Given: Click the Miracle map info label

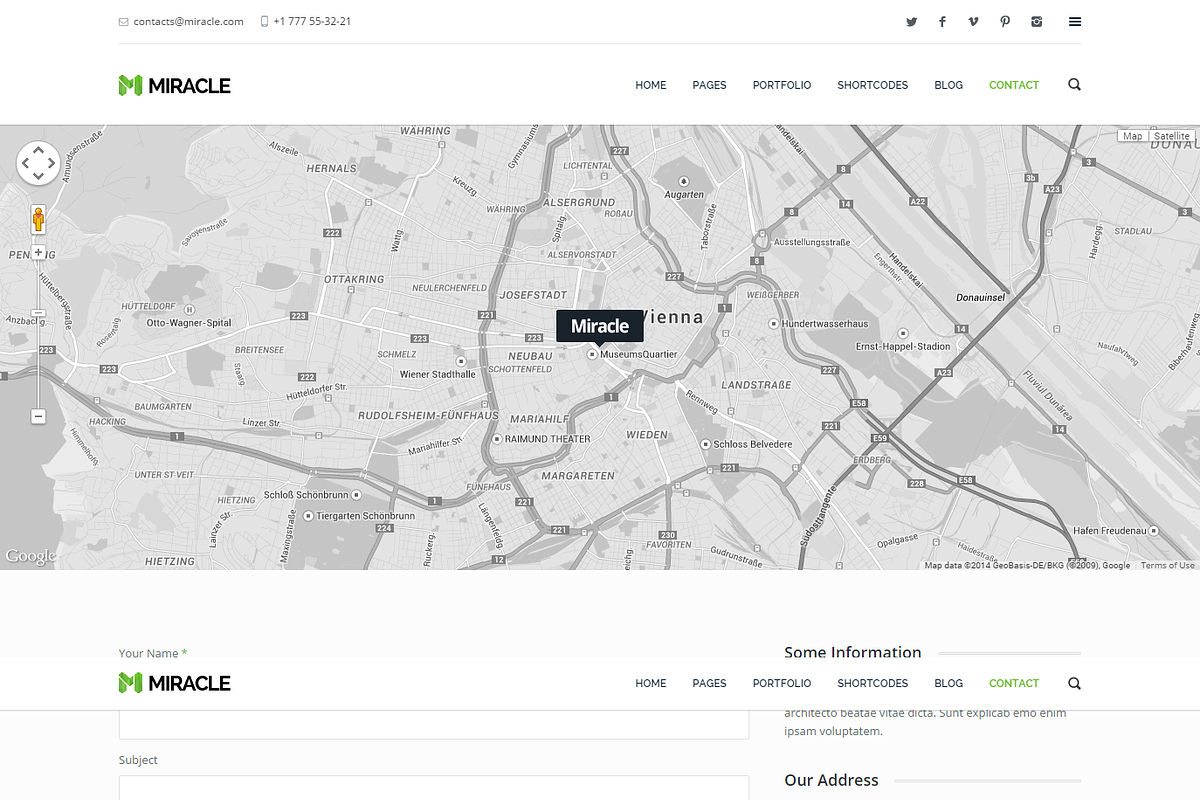Looking at the screenshot, I should click(600, 326).
